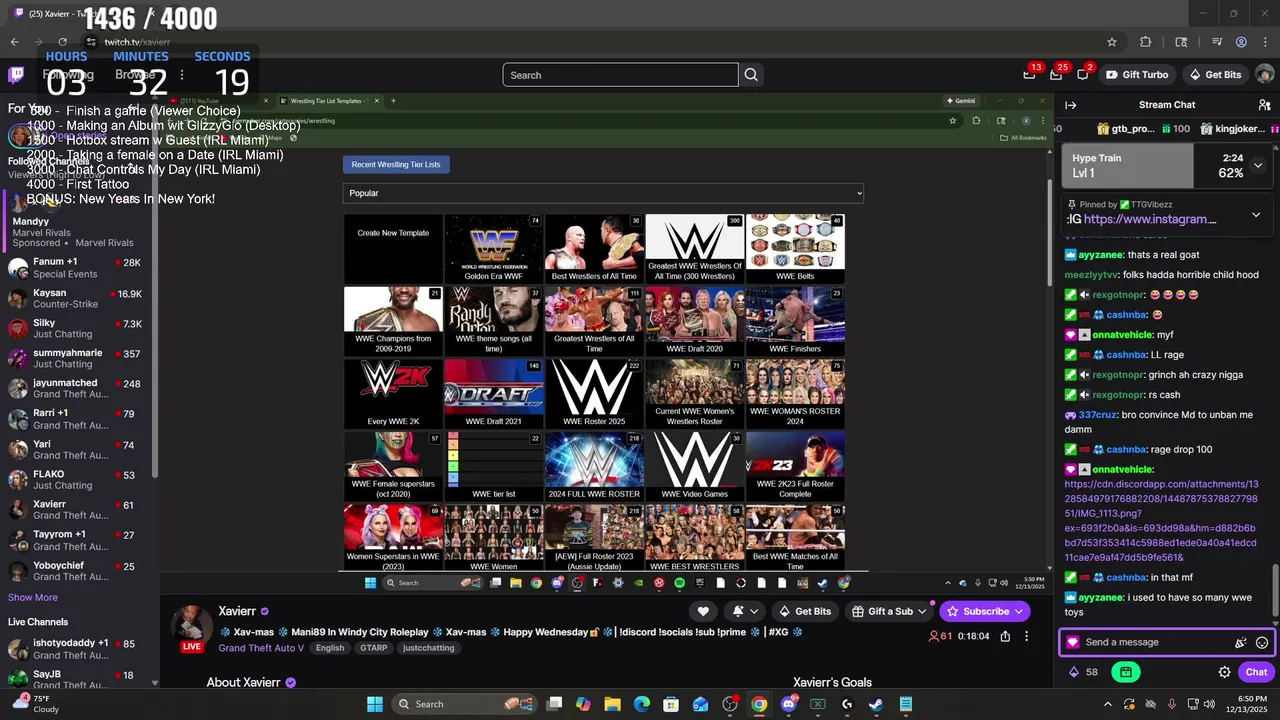Expand the Hype Train details chevron
The width and height of the screenshot is (1280, 720).
pyautogui.click(x=1258, y=165)
